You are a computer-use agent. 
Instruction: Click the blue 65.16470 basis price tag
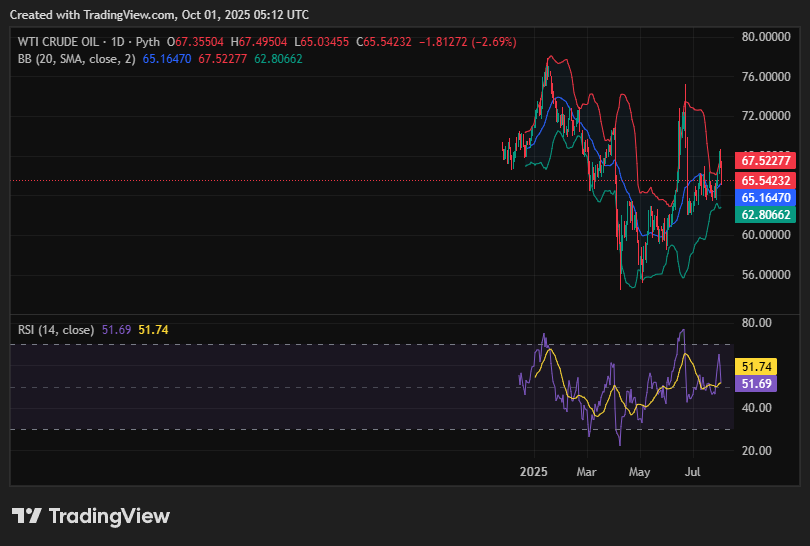(765, 198)
